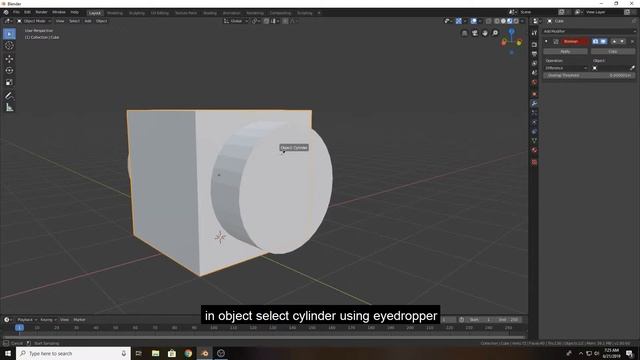This screenshot has width=640, height=360.
Task: Toggle Boolean modifier render visibility
Action: point(596,41)
